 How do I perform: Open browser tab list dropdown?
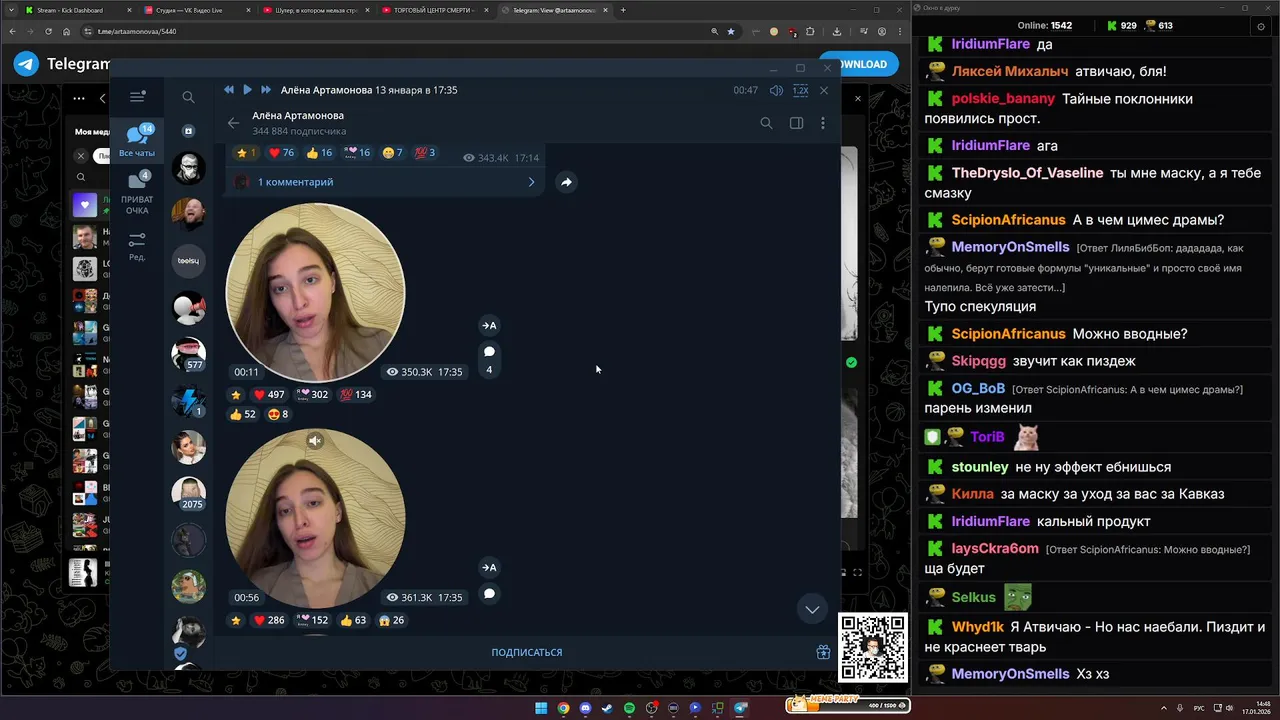[x=11, y=10]
